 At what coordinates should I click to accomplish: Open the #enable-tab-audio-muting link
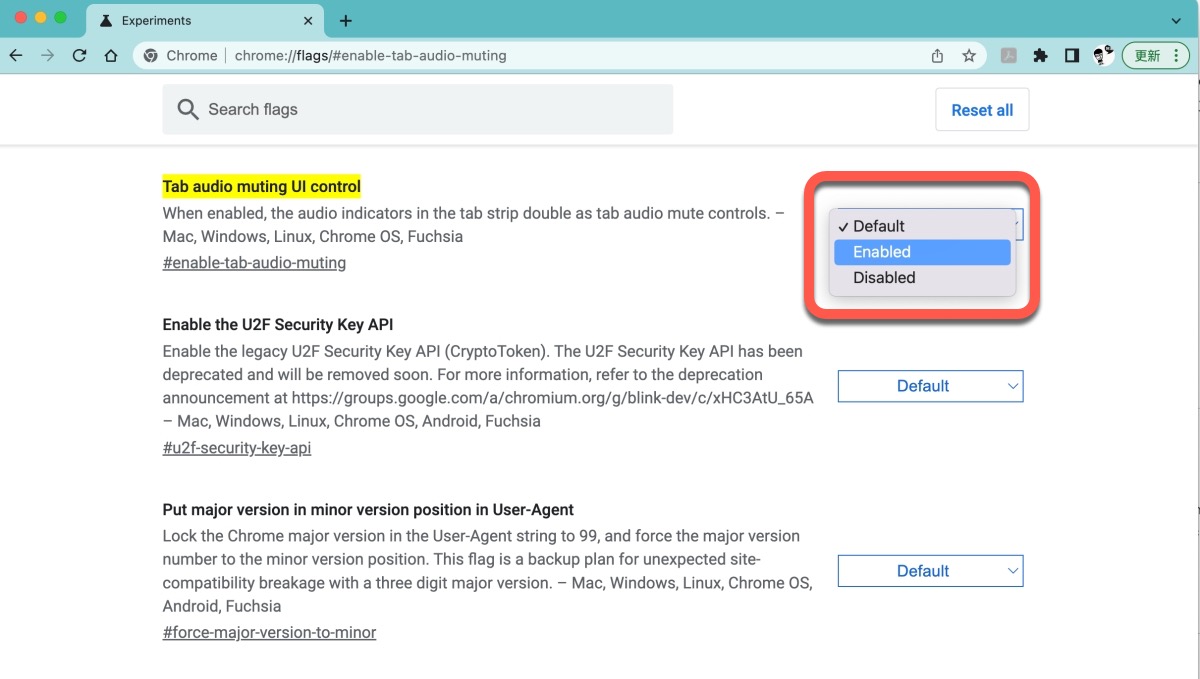click(254, 263)
